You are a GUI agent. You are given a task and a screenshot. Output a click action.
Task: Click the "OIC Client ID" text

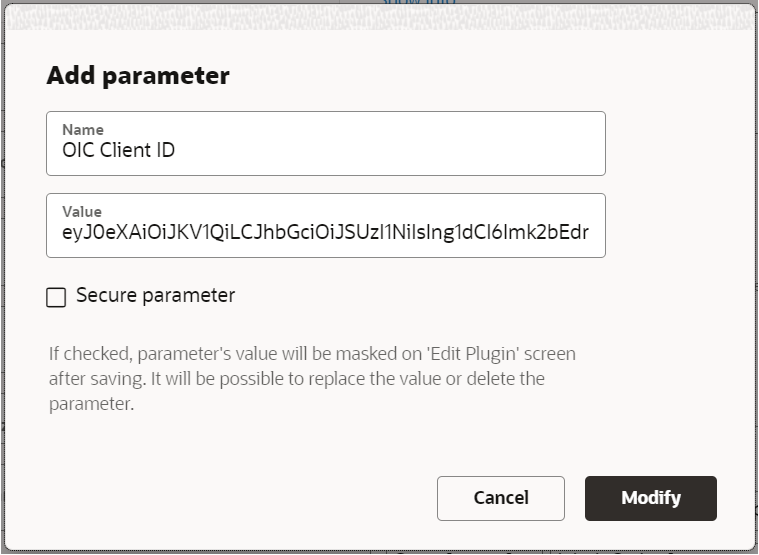click(x=119, y=151)
